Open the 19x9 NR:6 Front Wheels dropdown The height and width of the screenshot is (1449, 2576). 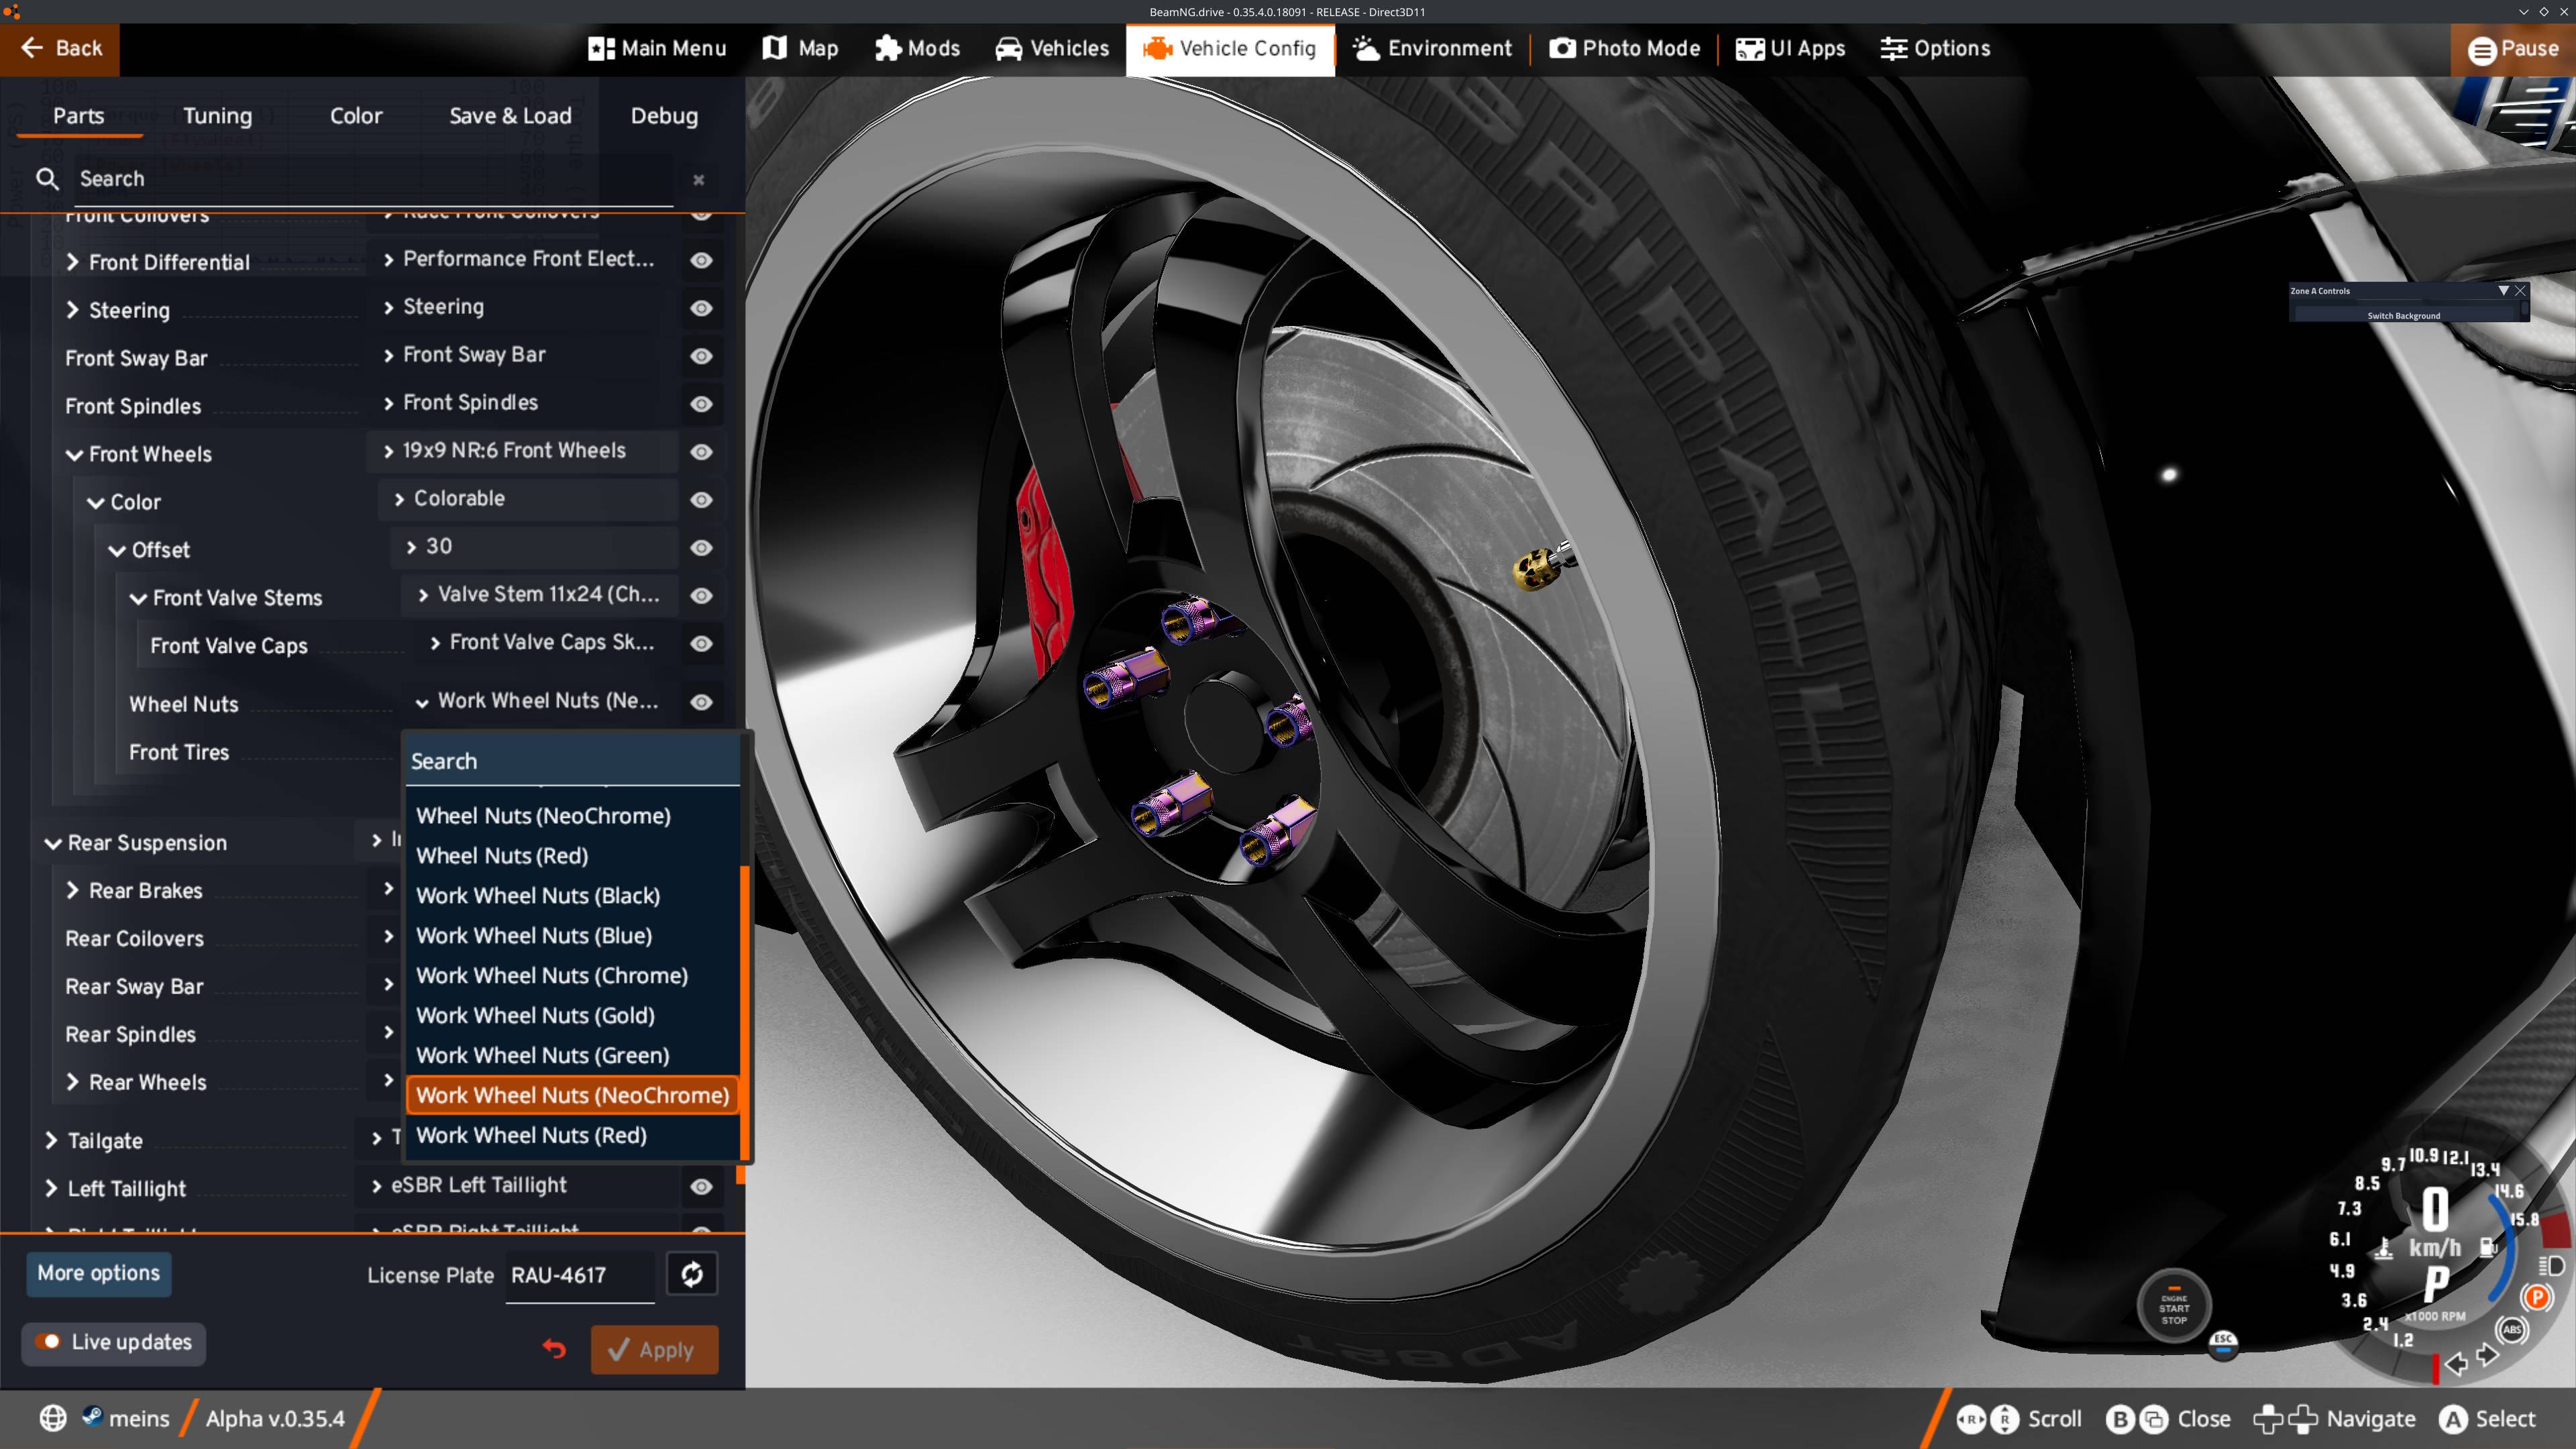pyautogui.click(x=523, y=451)
